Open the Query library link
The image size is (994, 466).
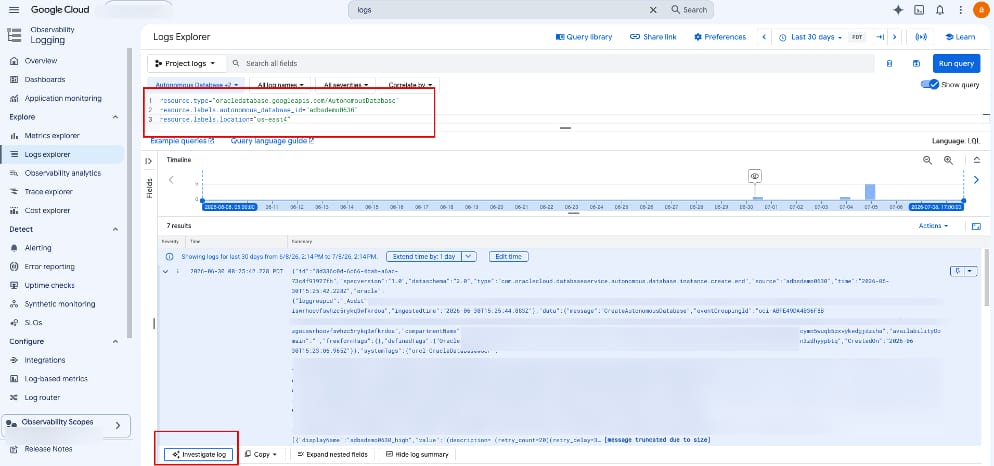click(584, 37)
